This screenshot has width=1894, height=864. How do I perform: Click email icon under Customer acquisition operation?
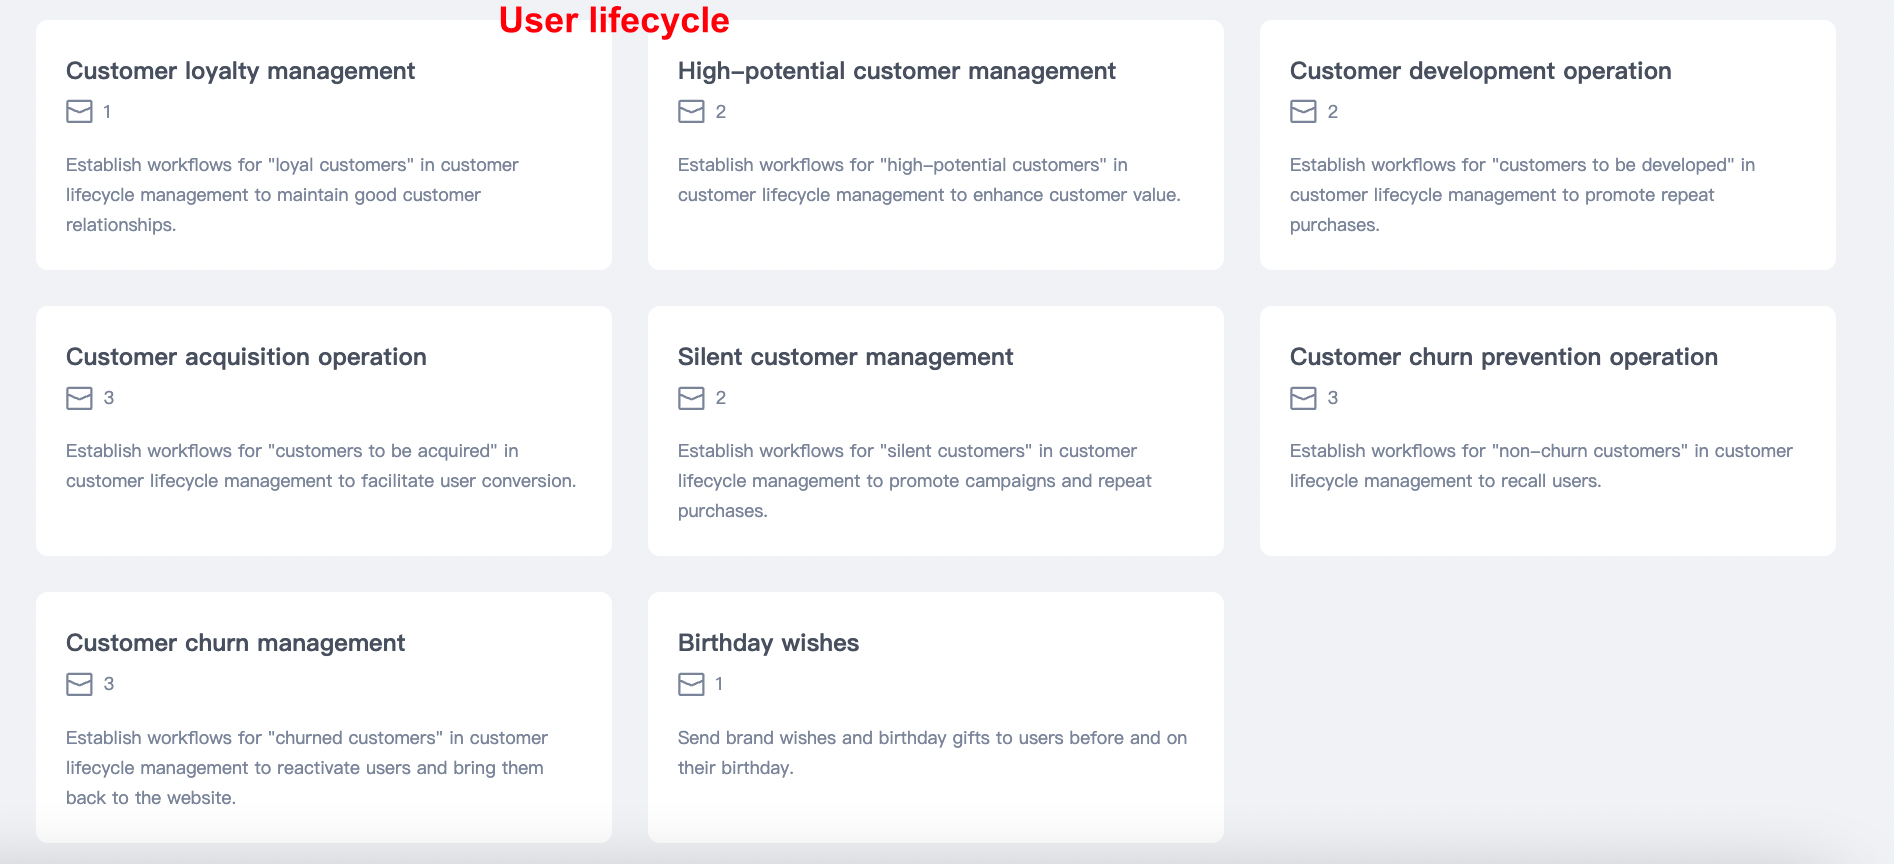click(79, 398)
